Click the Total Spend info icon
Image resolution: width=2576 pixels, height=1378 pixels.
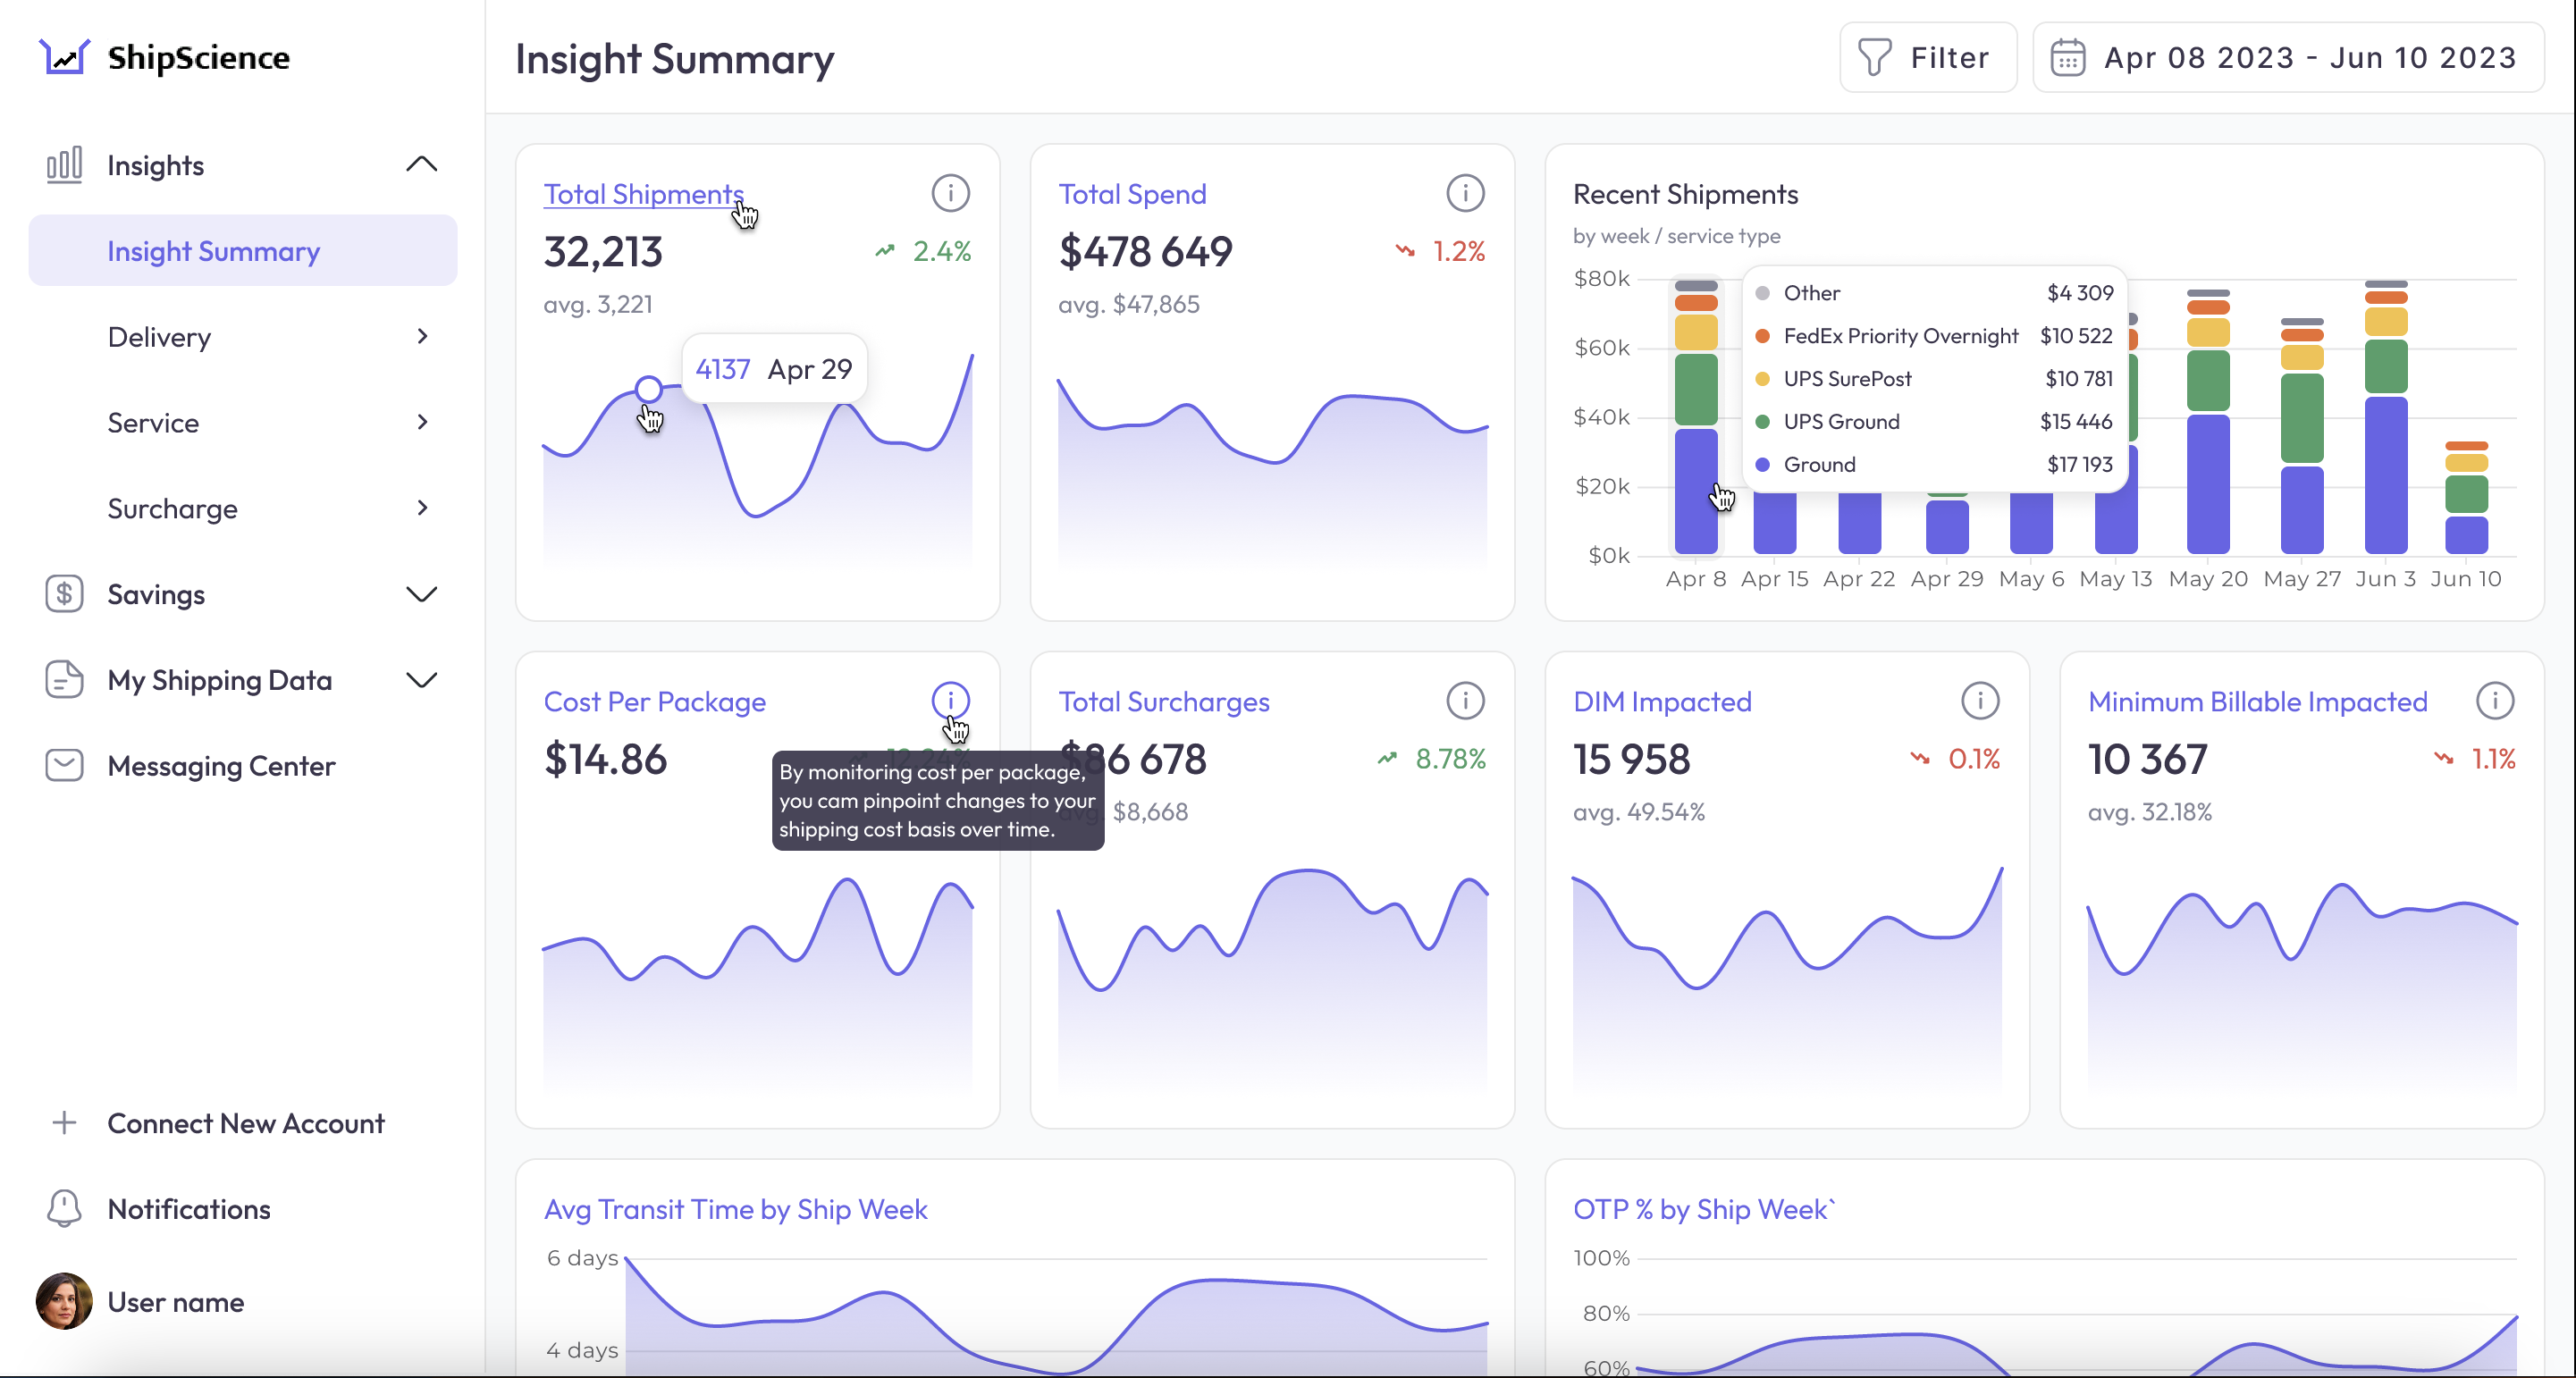1465,193
